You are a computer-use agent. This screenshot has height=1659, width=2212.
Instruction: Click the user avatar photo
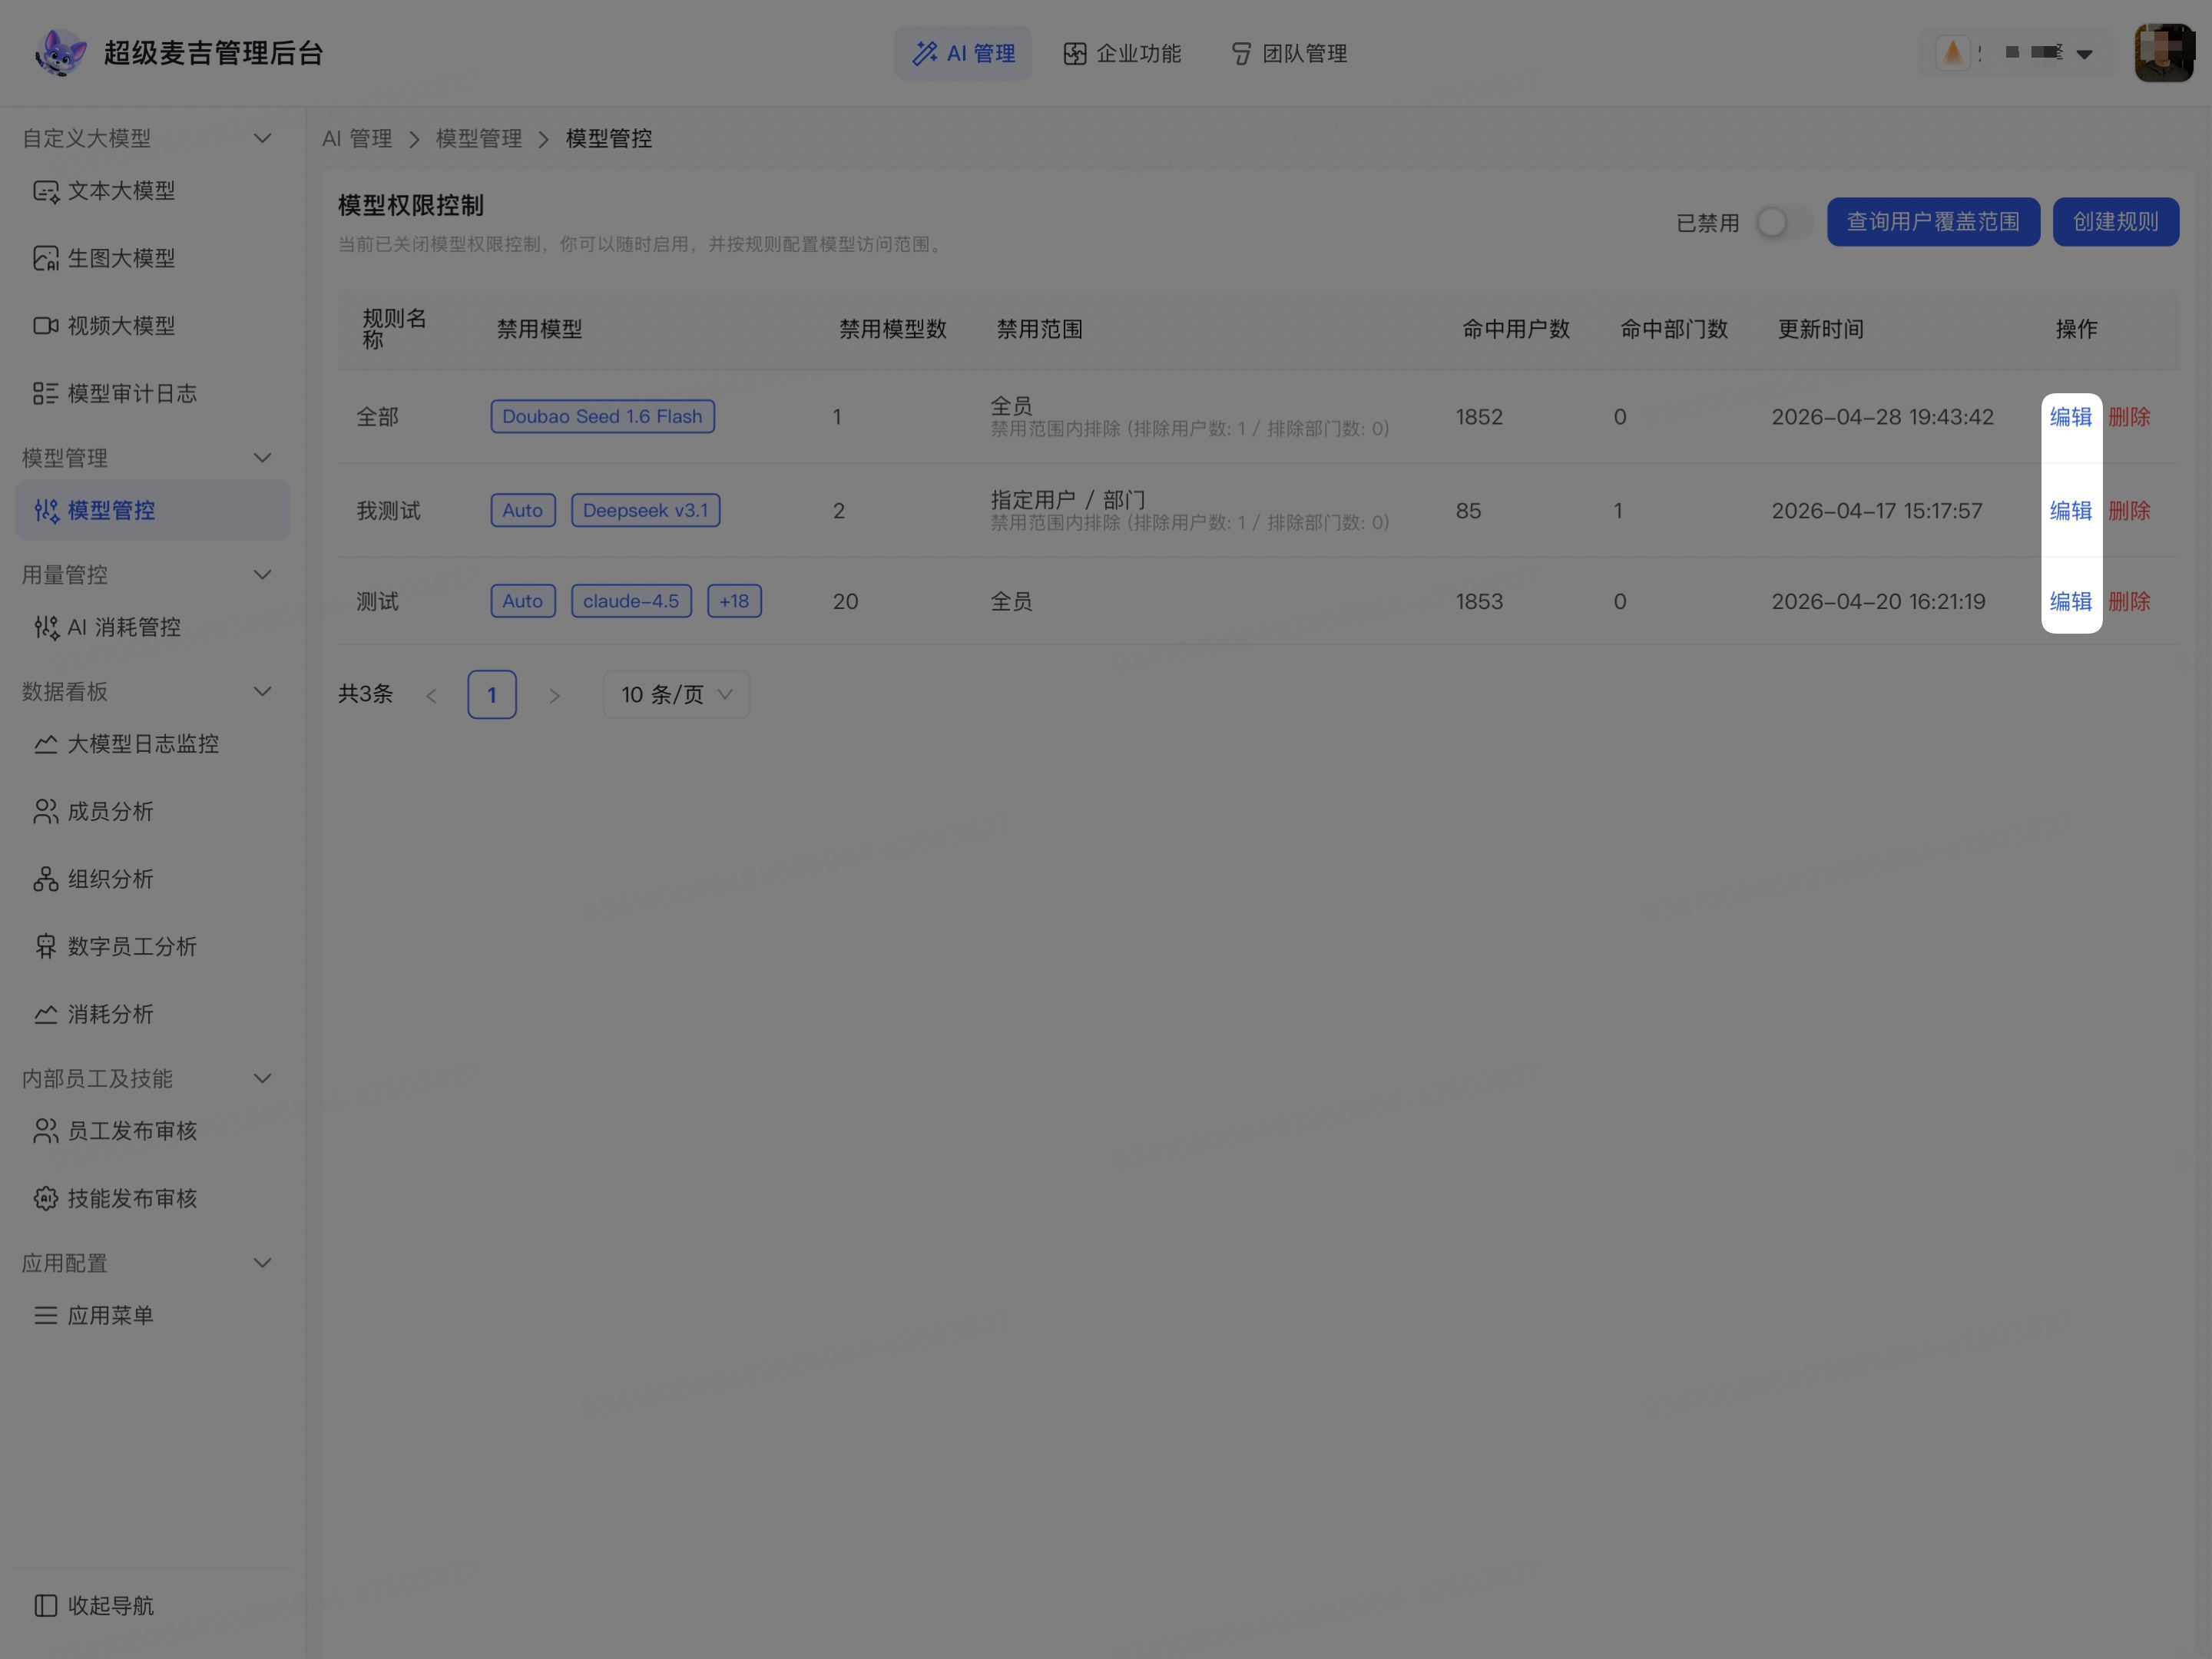pos(2164,53)
